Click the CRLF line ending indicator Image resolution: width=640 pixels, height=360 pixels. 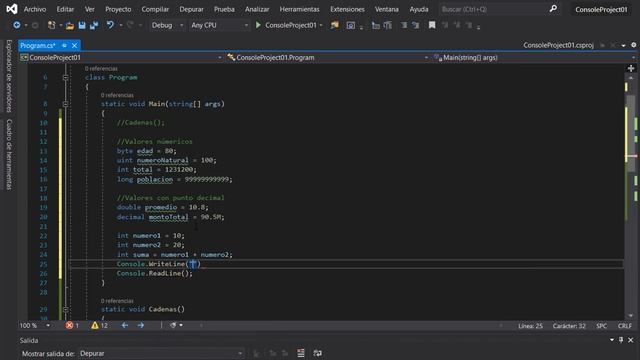[x=624, y=326]
